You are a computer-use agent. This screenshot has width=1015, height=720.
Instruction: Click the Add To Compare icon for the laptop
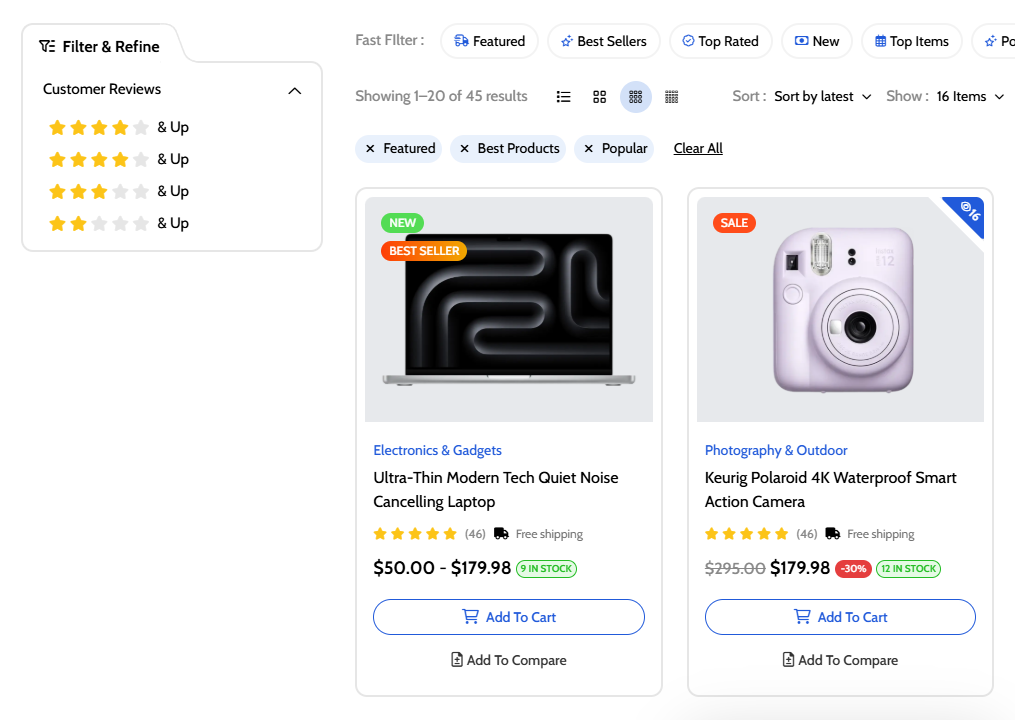pyautogui.click(x=457, y=660)
